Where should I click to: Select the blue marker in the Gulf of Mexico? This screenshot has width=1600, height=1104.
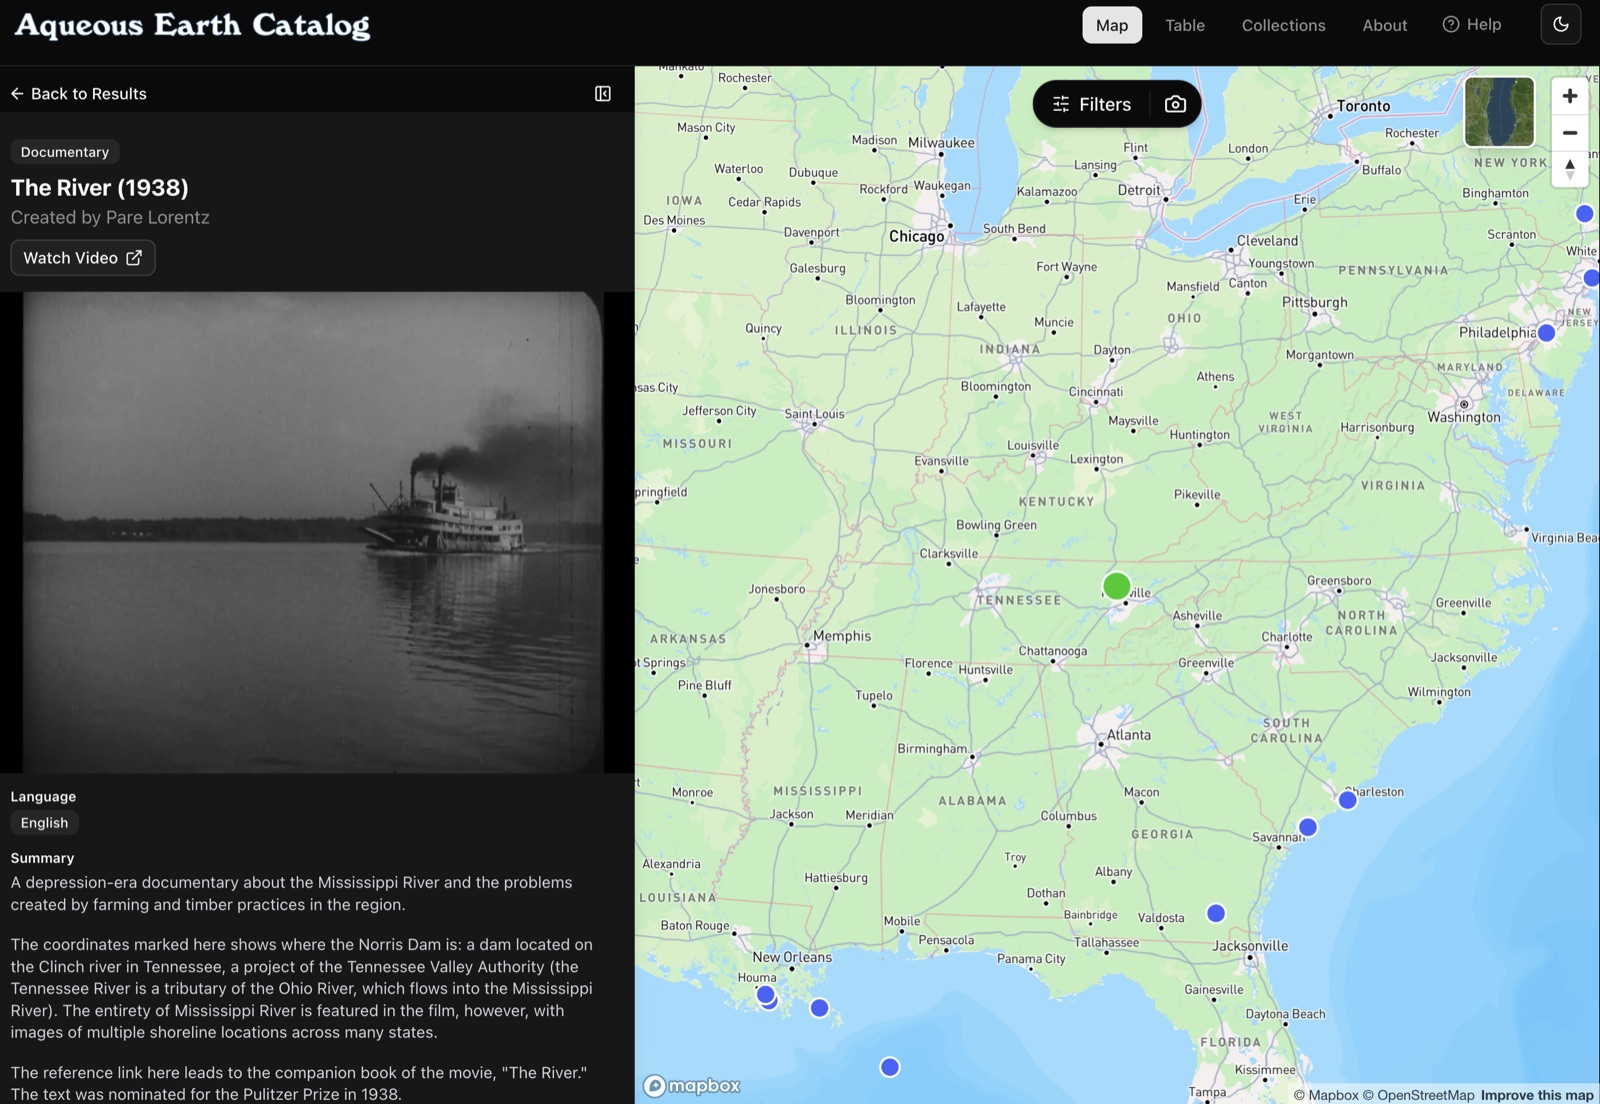pyautogui.click(x=889, y=1067)
